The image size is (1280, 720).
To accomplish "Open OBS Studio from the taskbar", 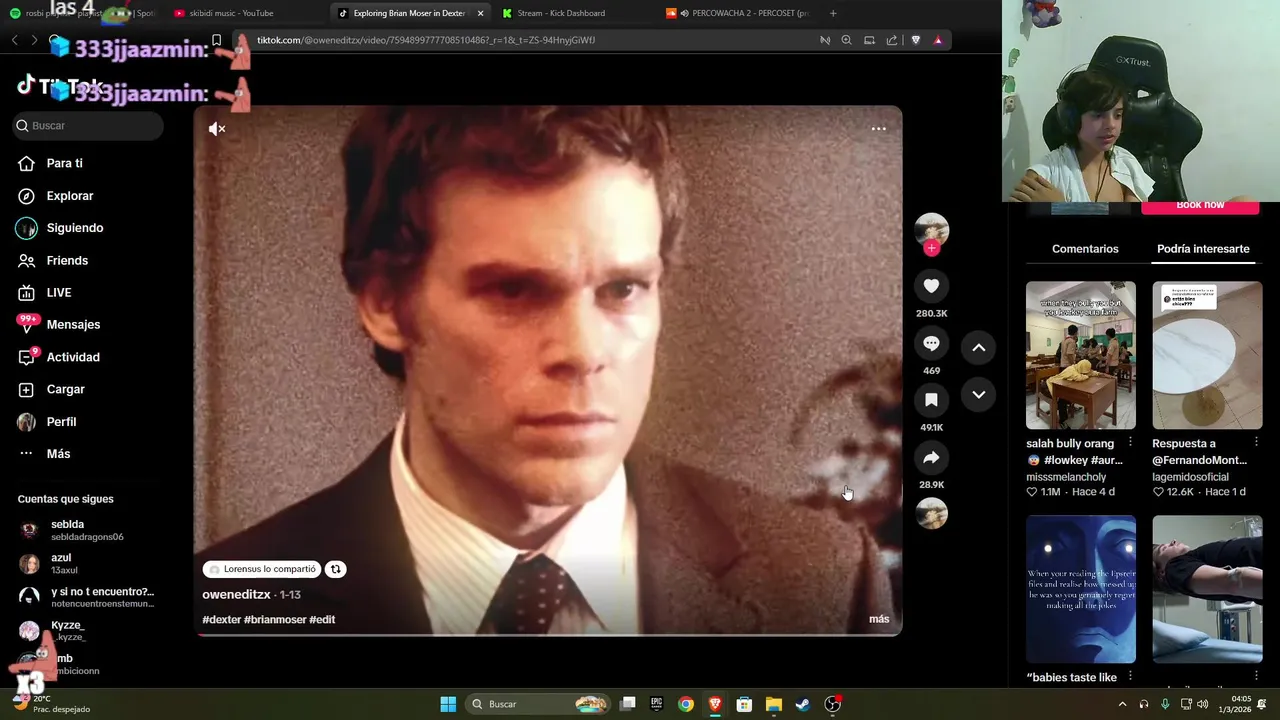I will (x=832, y=704).
